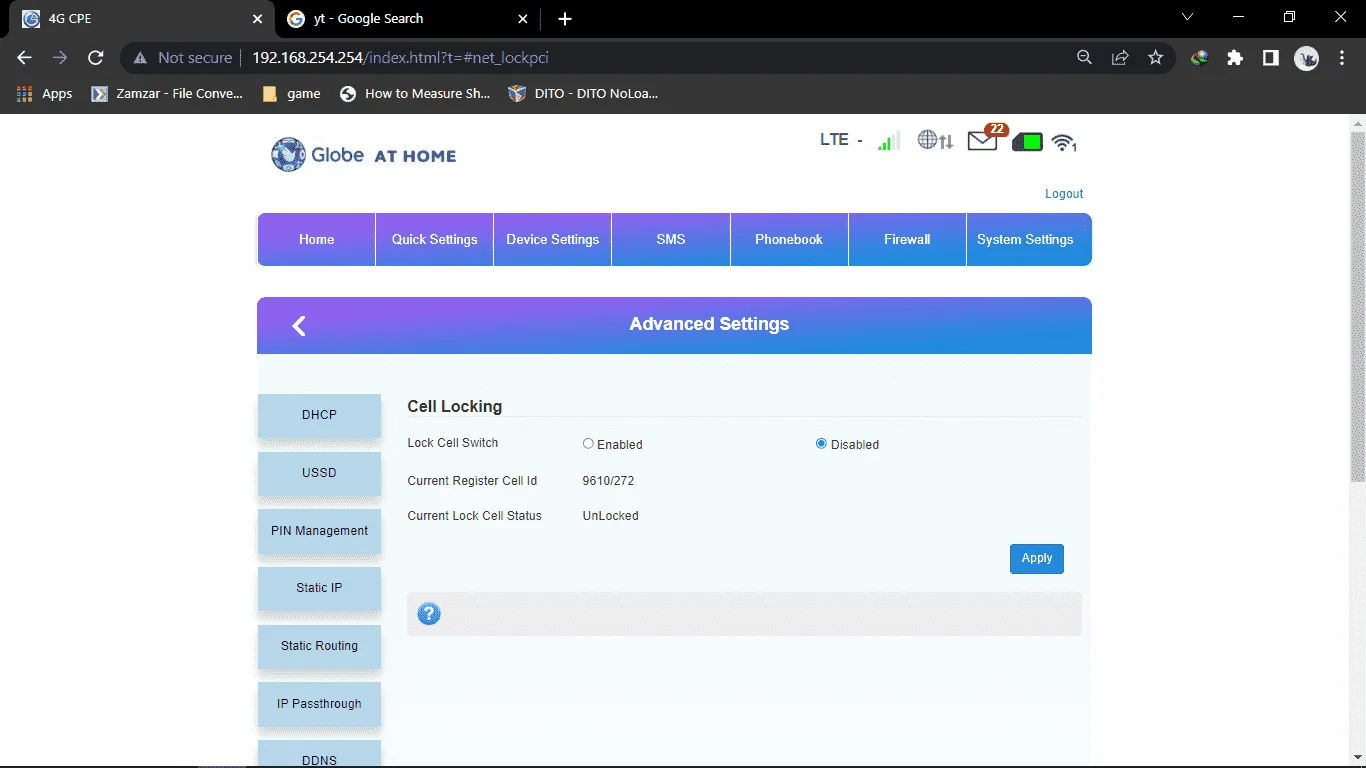Click the green battery status icon
Image resolution: width=1366 pixels, height=768 pixels.
point(1027,142)
